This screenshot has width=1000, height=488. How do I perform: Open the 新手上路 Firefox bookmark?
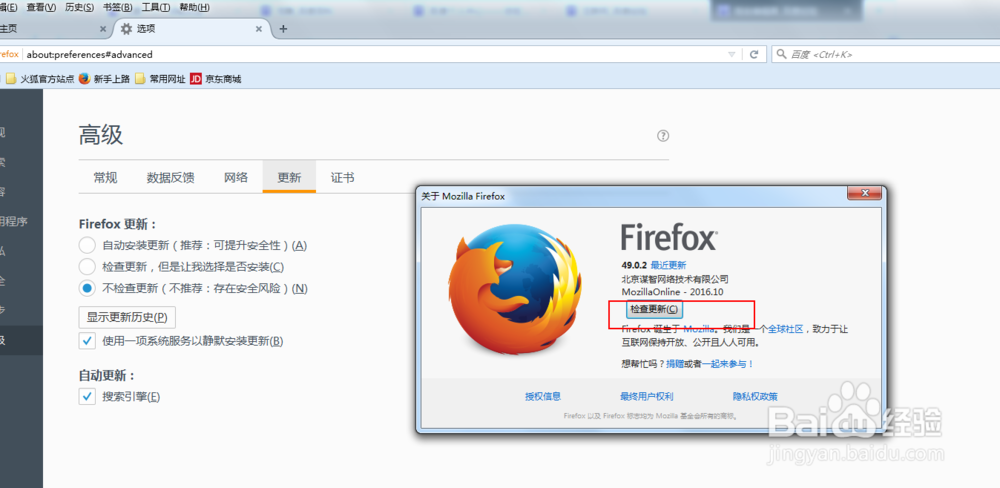point(105,79)
